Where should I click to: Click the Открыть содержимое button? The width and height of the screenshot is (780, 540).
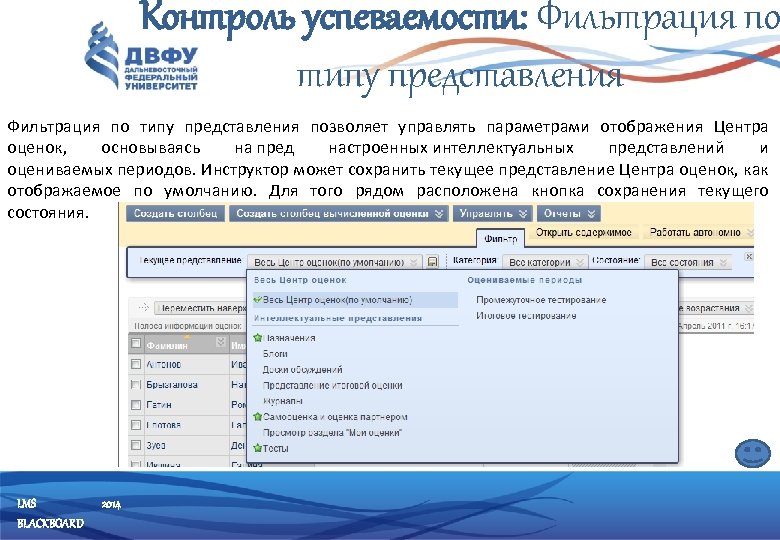(584, 232)
